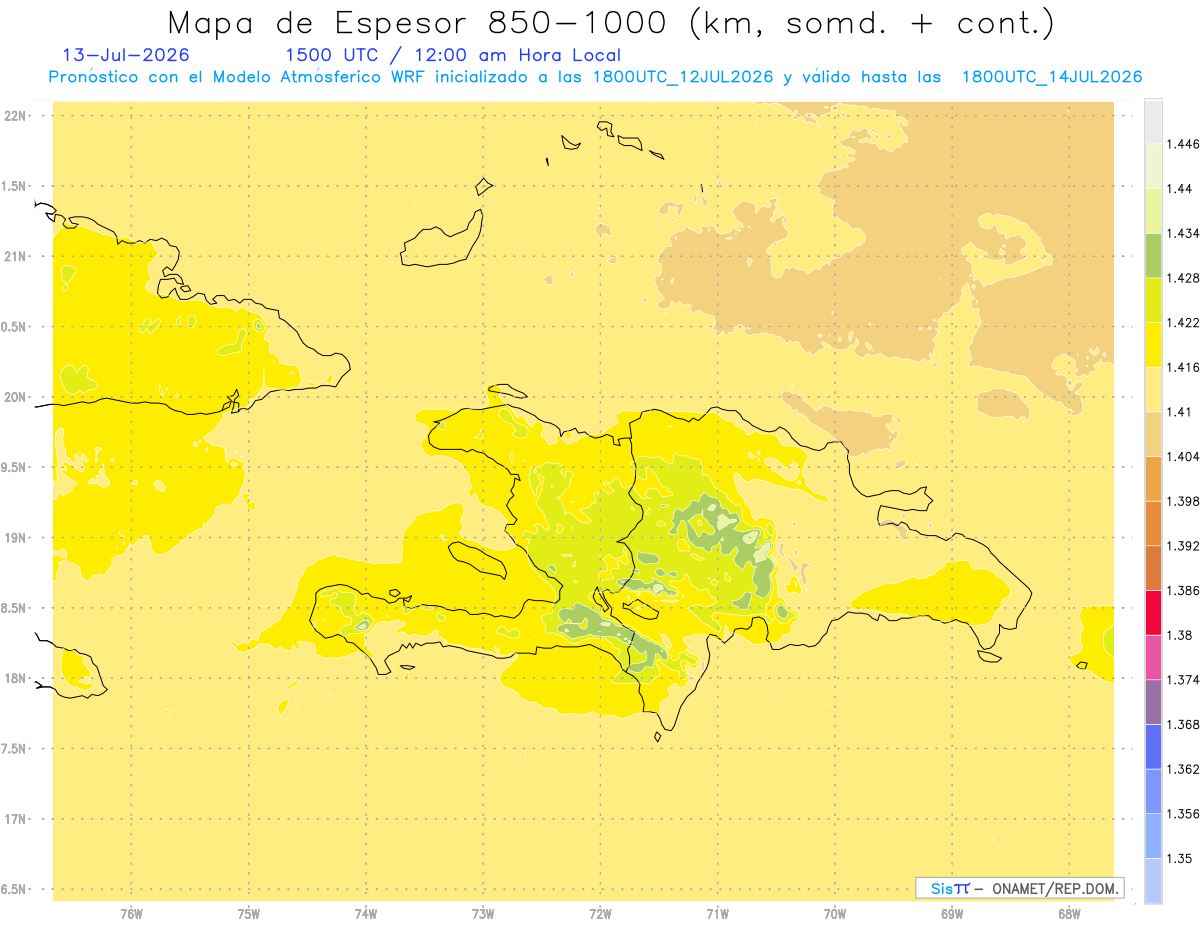
Task: Click legend value 1.398
Action: pos(1183,501)
